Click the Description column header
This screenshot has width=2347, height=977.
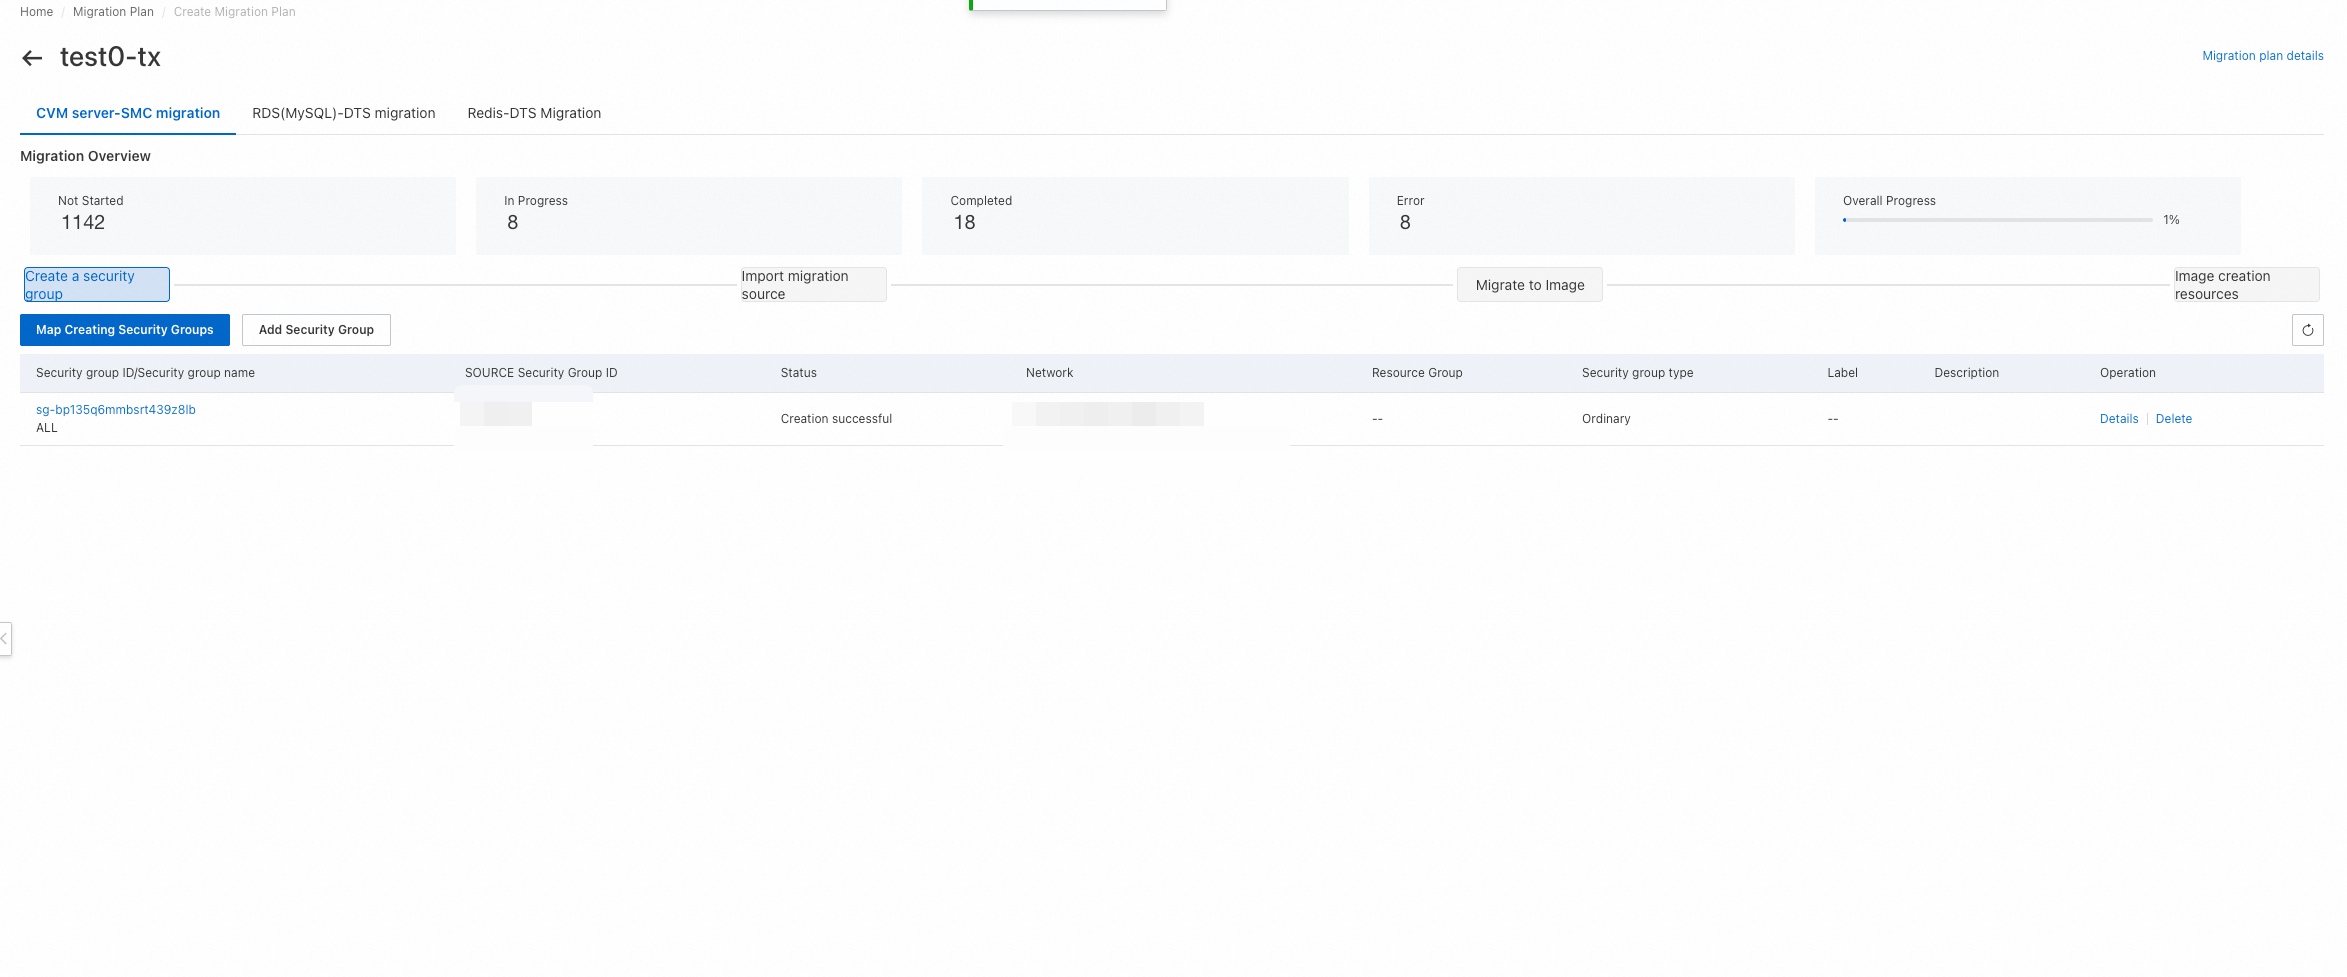(x=1966, y=373)
